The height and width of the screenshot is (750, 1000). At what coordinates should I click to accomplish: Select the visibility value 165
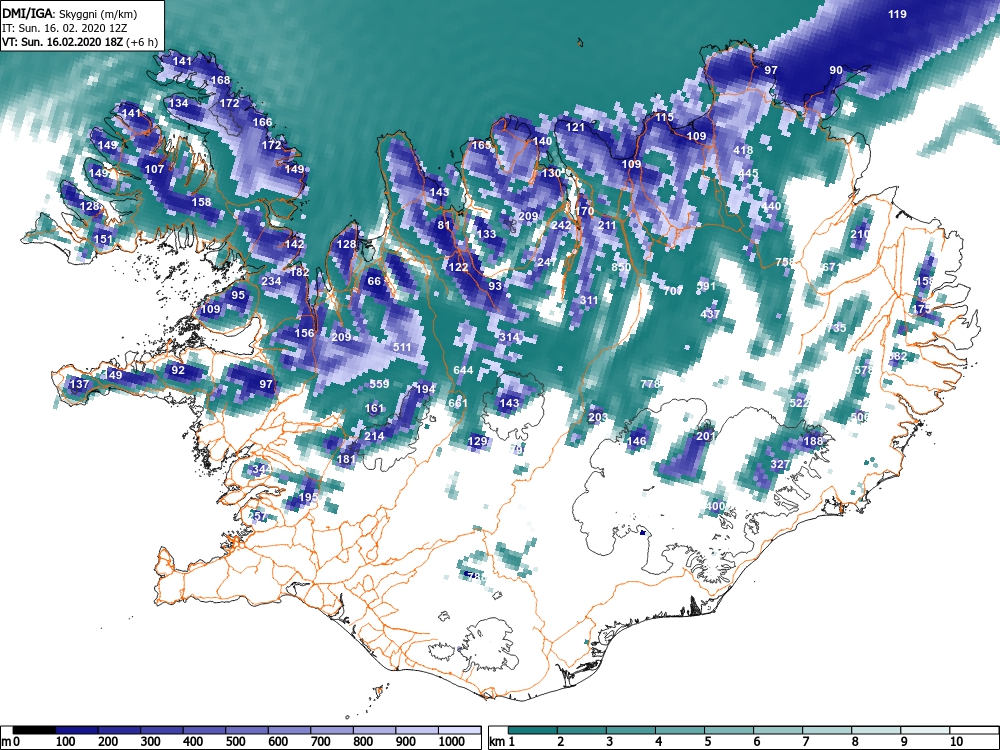coord(482,145)
